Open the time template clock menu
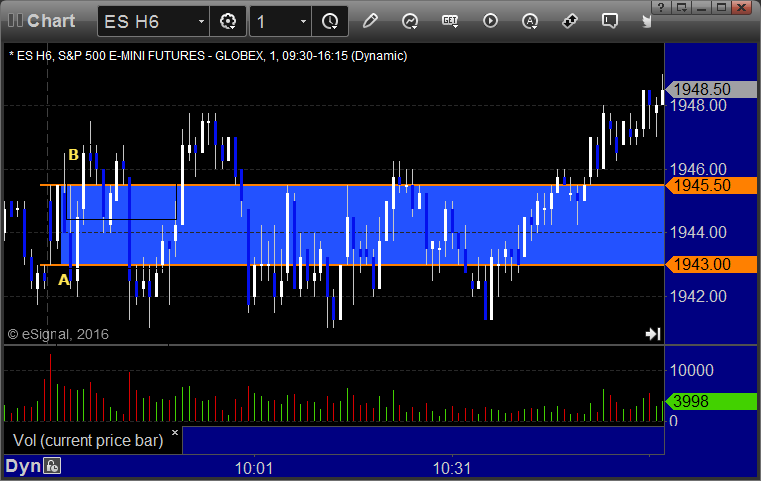Screen dimensions: 761x481 330,21
